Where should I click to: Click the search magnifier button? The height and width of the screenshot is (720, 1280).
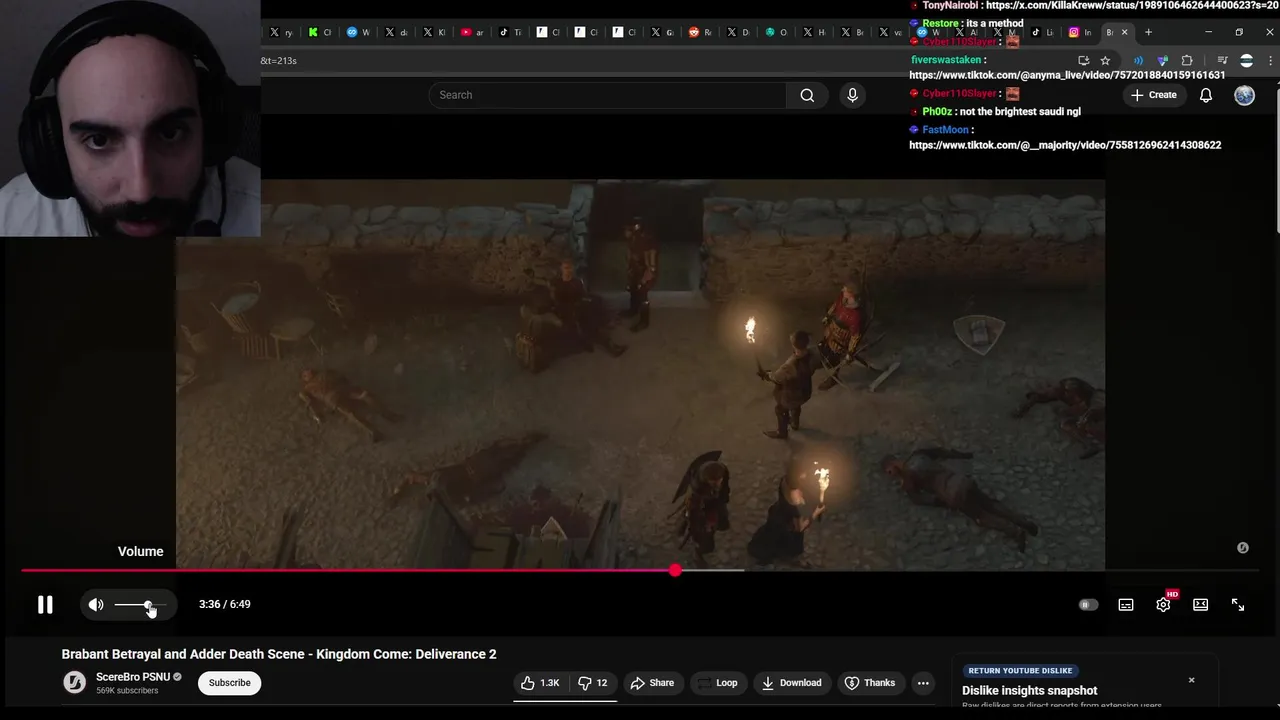pyautogui.click(x=807, y=95)
